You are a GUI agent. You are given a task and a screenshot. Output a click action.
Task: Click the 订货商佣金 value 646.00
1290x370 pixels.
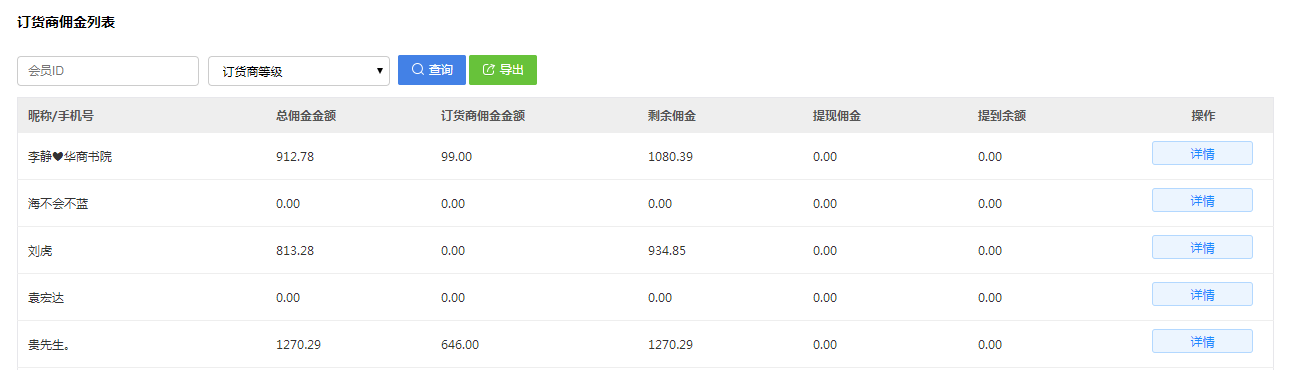click(460, 345)
